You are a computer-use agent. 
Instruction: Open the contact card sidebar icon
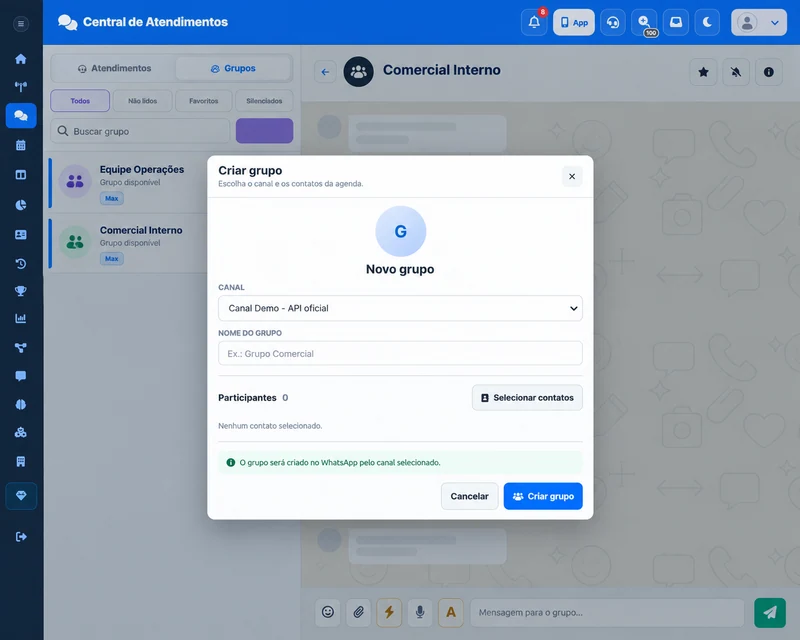click(21, 234)
